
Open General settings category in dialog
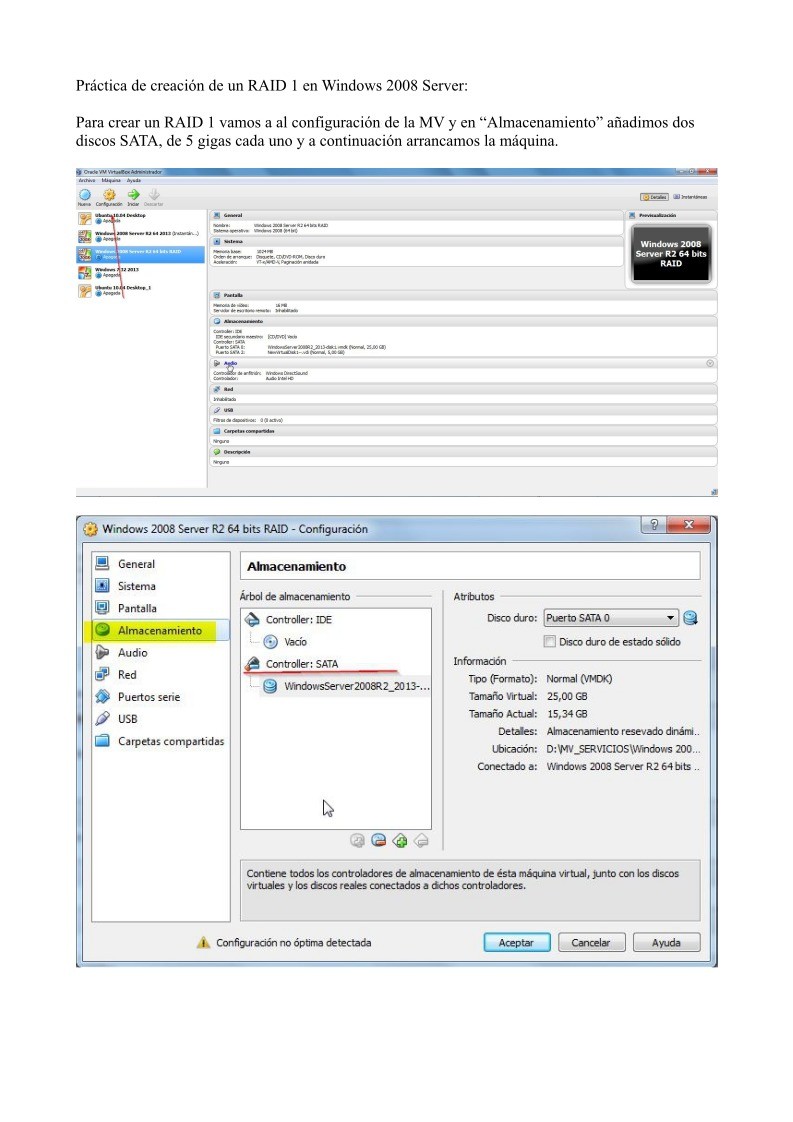pyautogui.click(x=136, y=564)
